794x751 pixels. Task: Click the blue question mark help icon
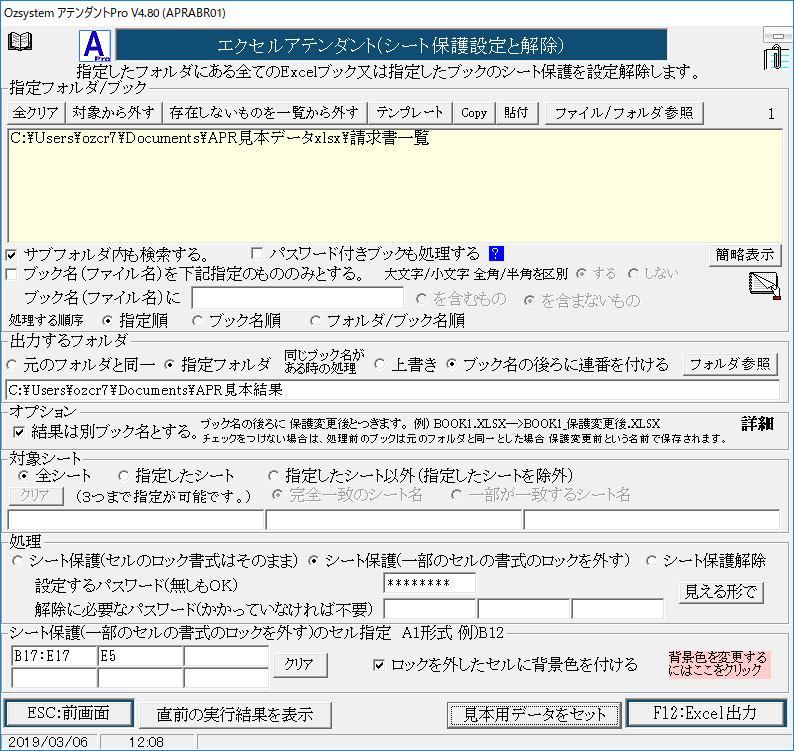(x=496, y=254)
